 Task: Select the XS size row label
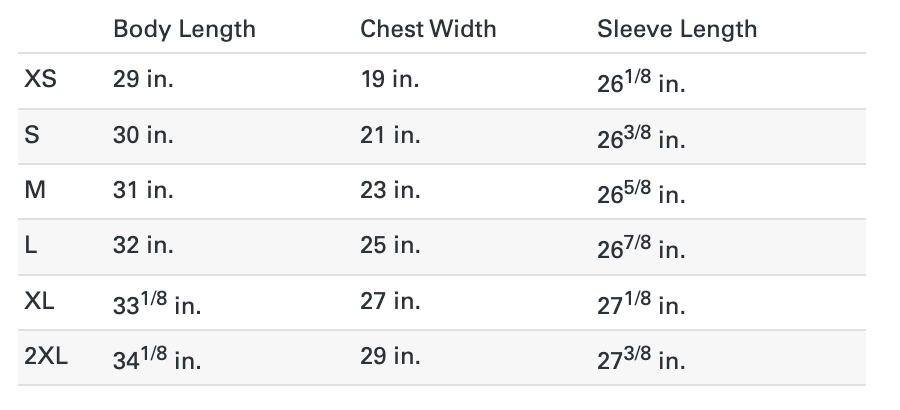[x=40, y=81]
